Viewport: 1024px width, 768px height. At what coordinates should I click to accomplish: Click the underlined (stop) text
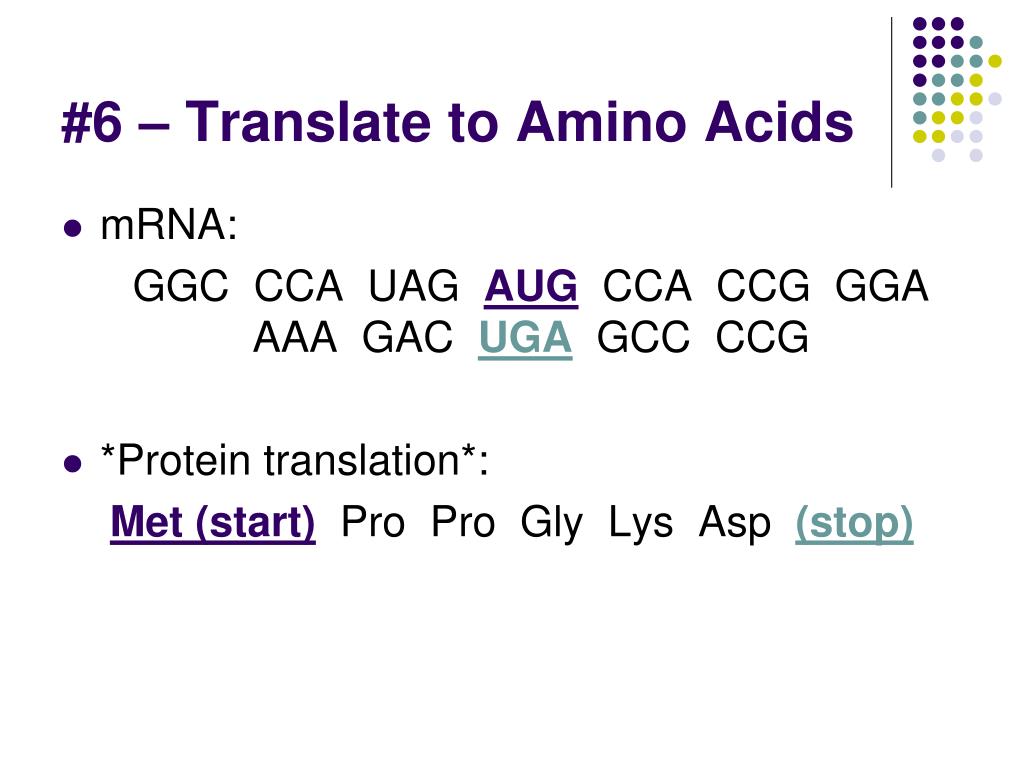[x=854, y=522]
